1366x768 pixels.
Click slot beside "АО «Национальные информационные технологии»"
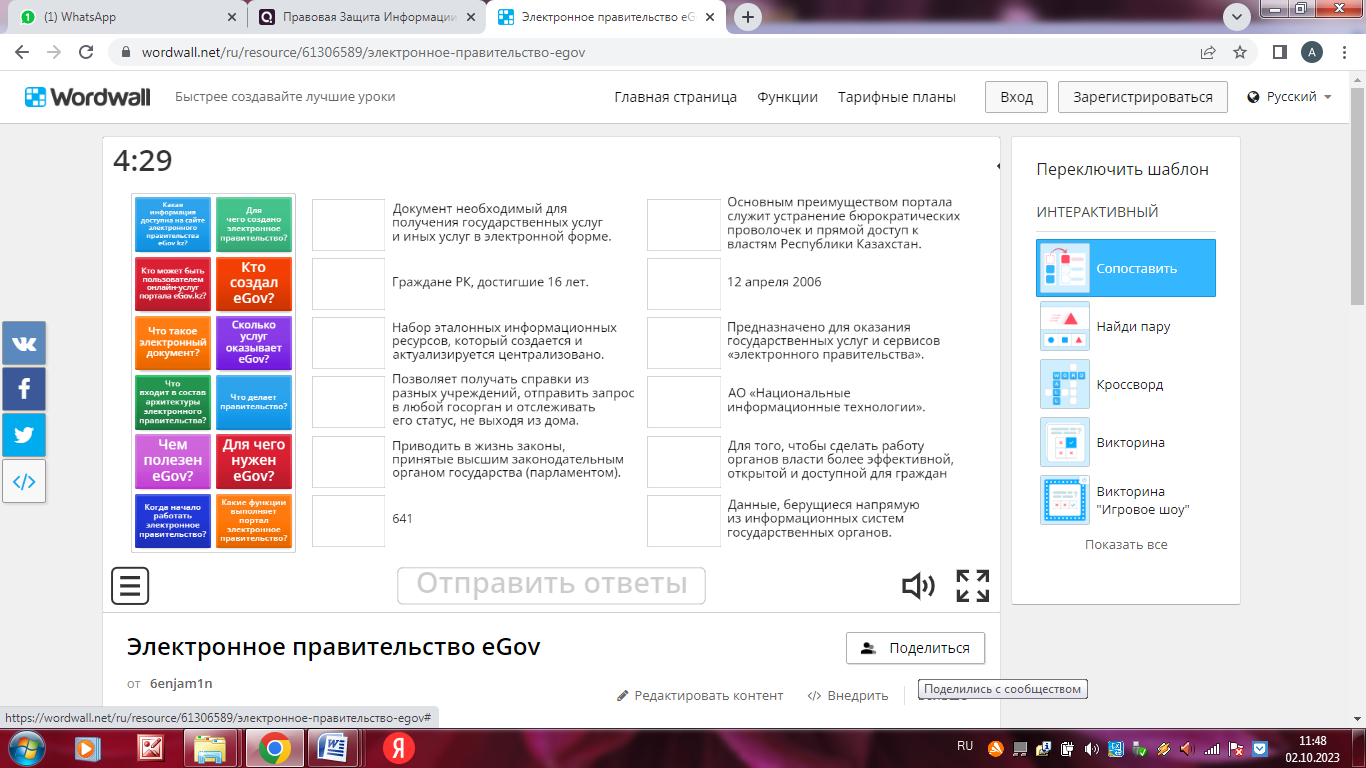coord(684,402)
